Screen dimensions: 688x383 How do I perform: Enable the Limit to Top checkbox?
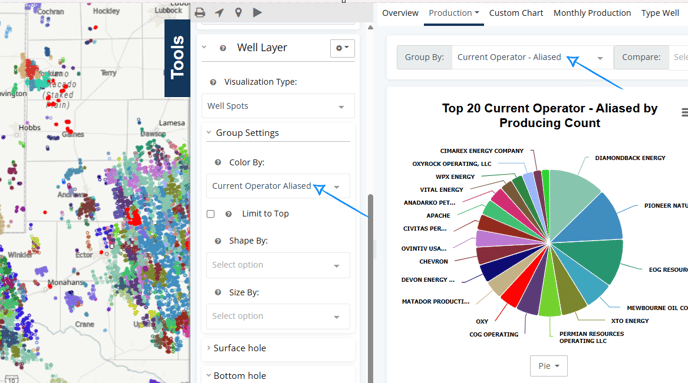click(211, 214)
